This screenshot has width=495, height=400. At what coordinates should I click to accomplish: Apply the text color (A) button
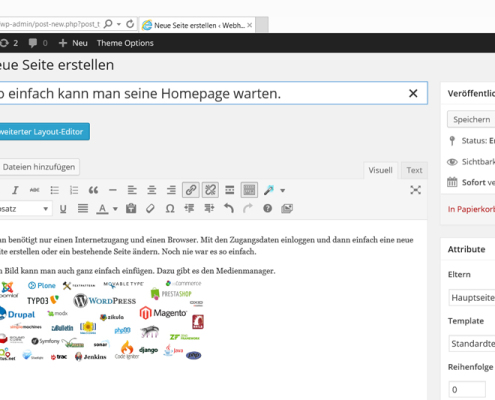[x=102, y=209]
